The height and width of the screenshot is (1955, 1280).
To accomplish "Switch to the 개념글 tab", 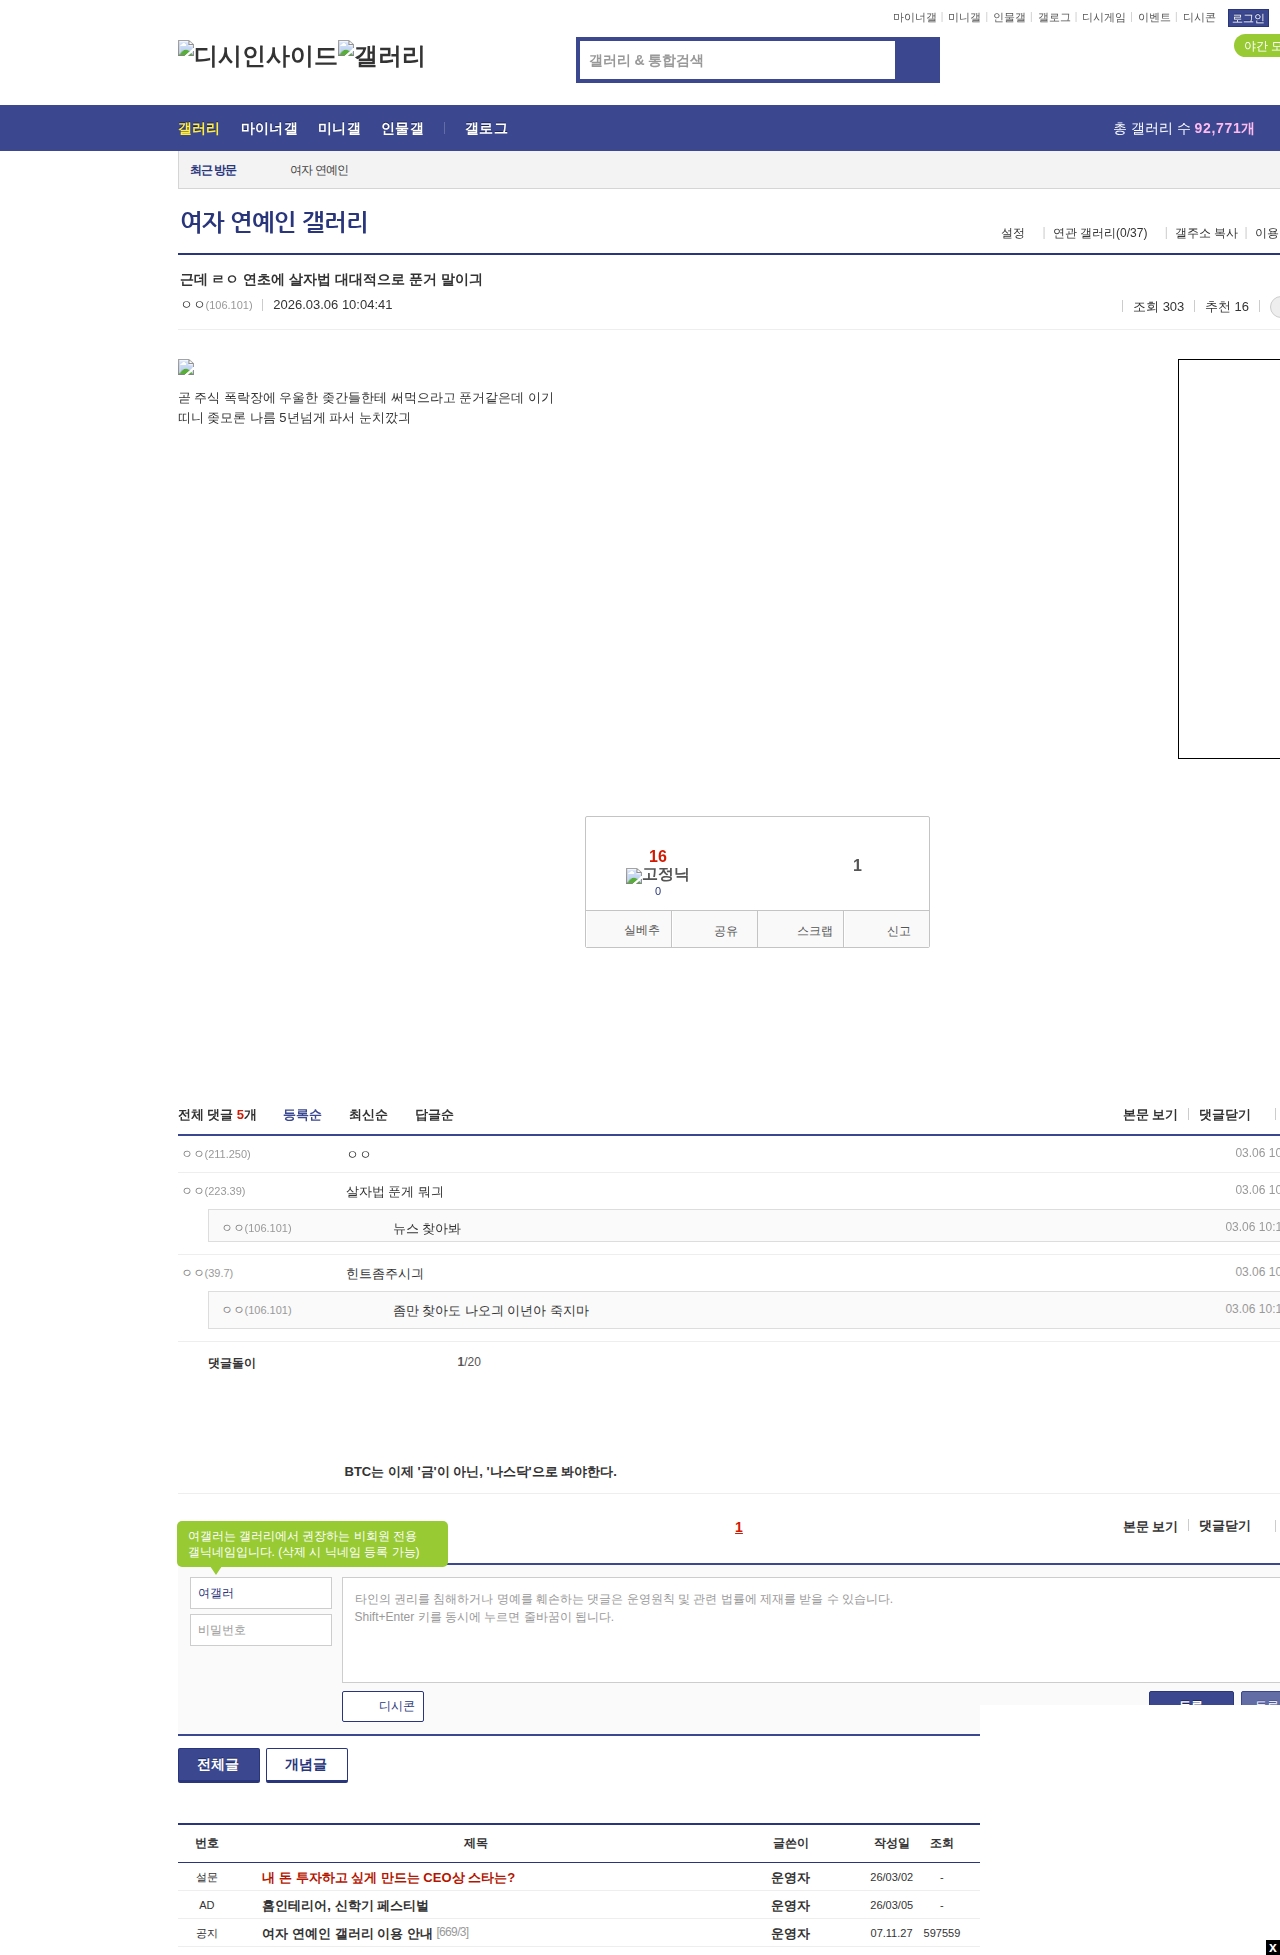I will (306, 1765).
